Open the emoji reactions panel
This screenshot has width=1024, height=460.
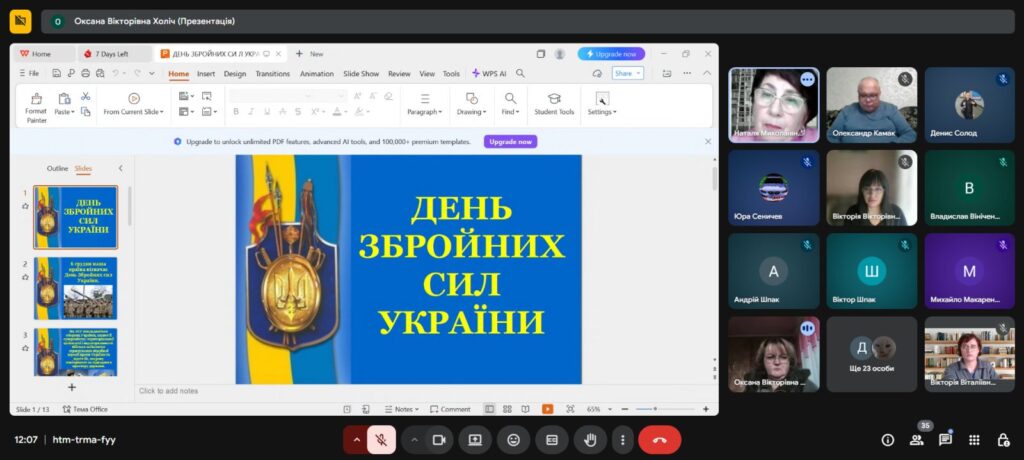tap(513, 439)
